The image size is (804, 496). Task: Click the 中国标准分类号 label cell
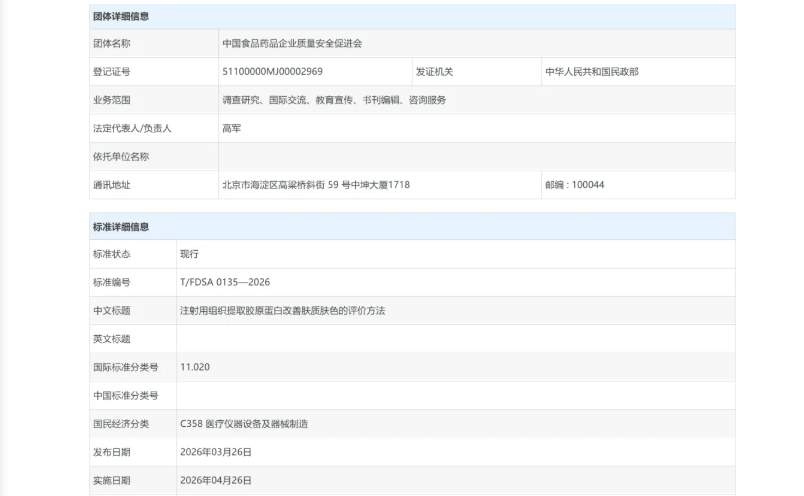point(126,396)
